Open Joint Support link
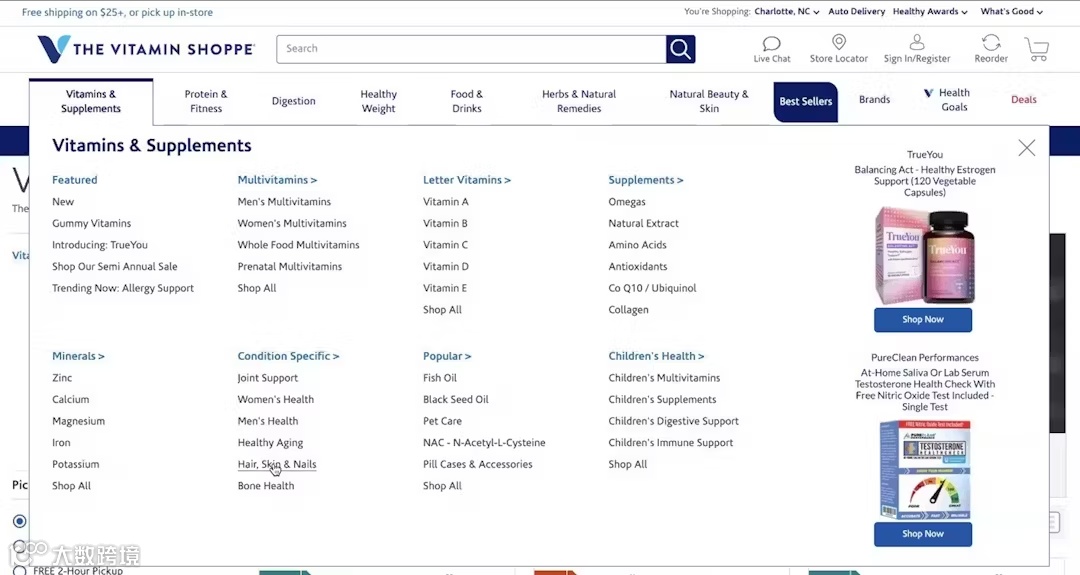The width and height of the screenshot is (1080, 575). pos(267,378)
